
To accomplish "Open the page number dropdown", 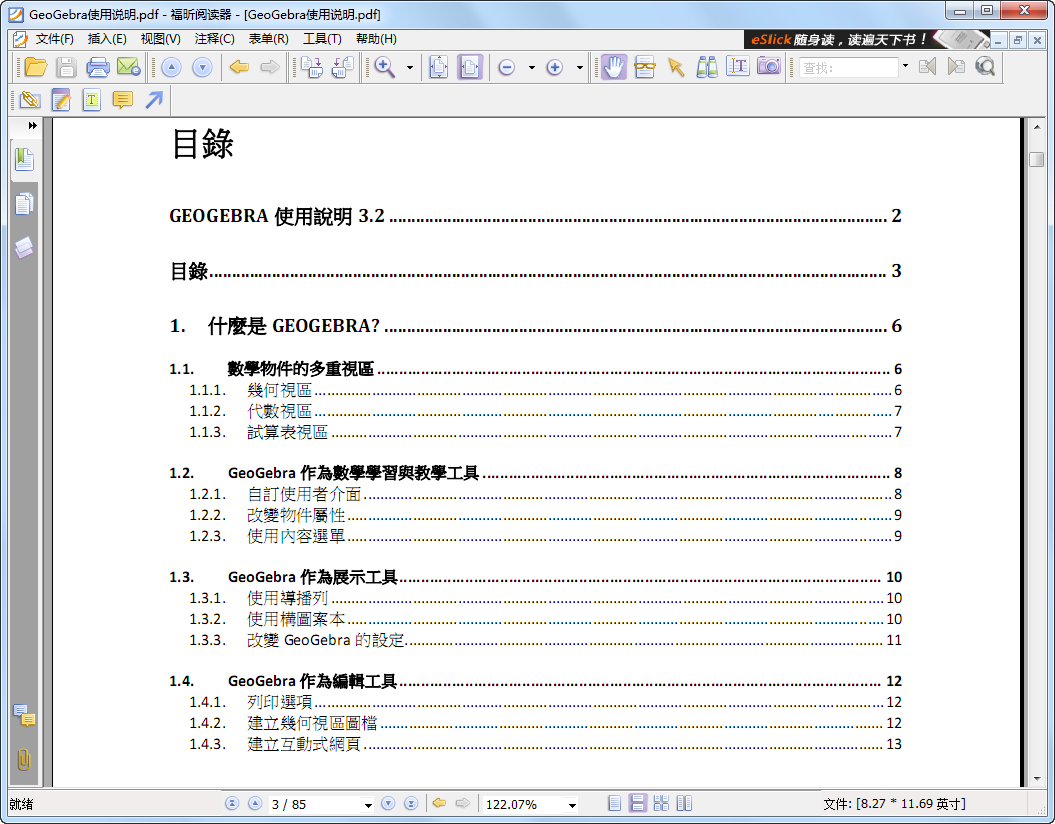I will [368, 805].
